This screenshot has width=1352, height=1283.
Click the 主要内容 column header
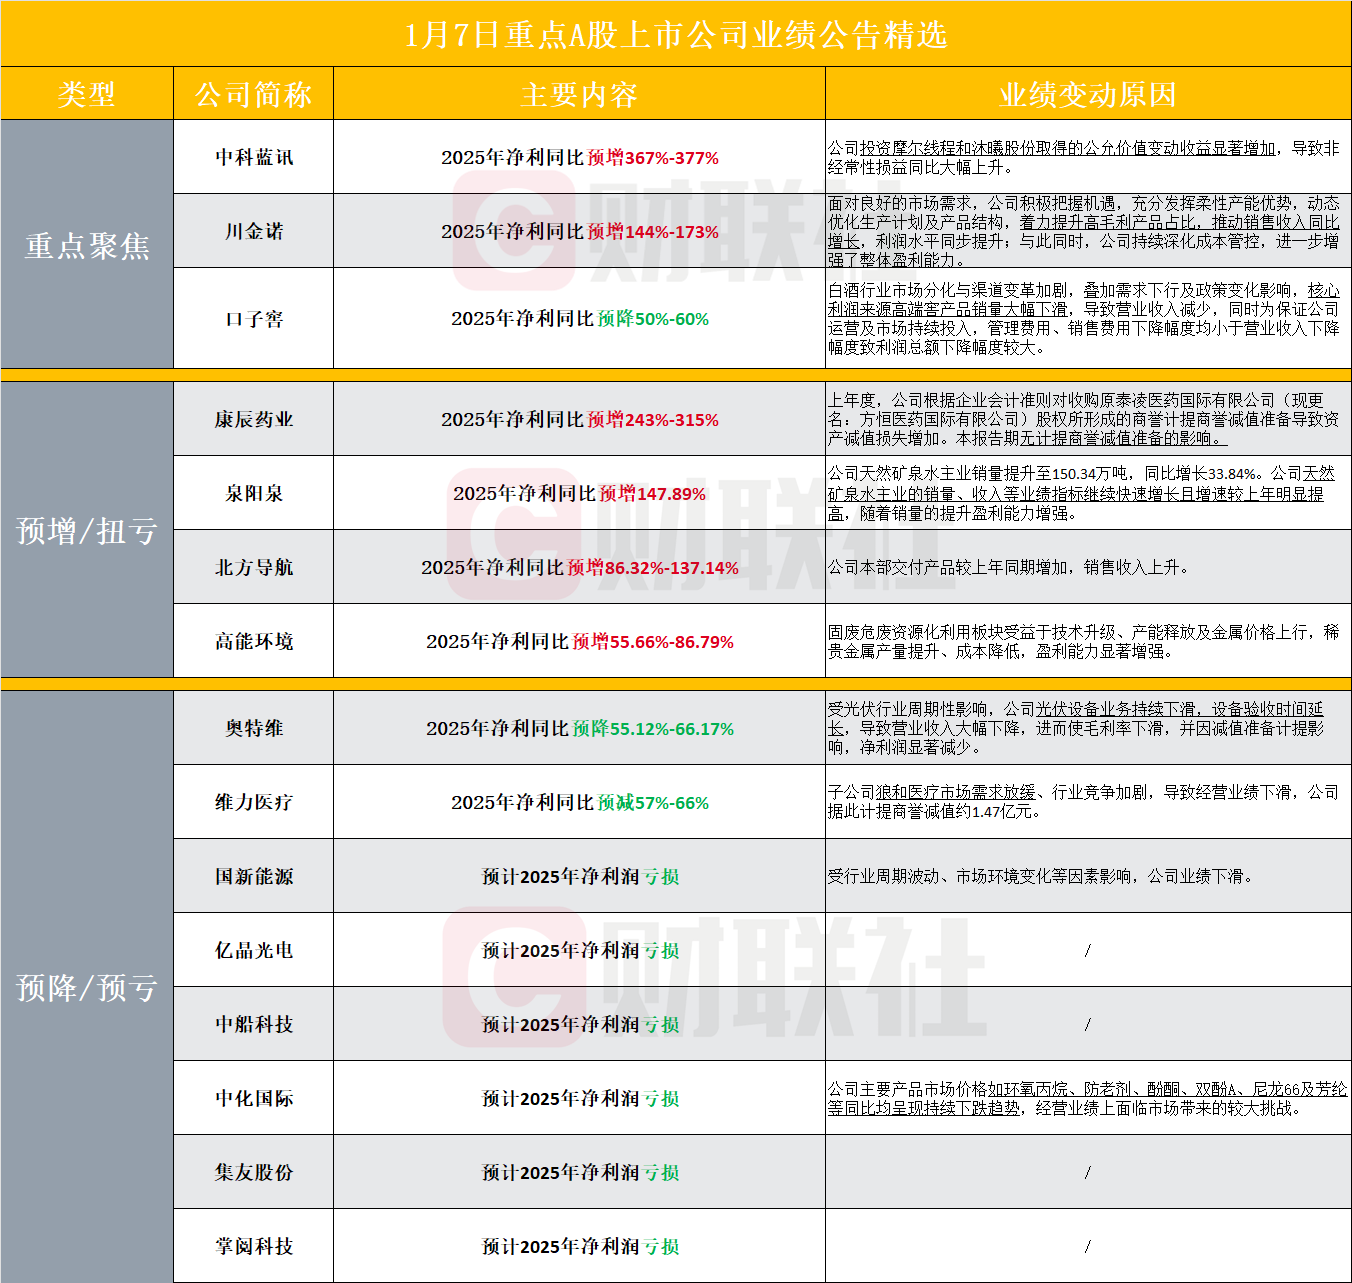tap(579, 94)
